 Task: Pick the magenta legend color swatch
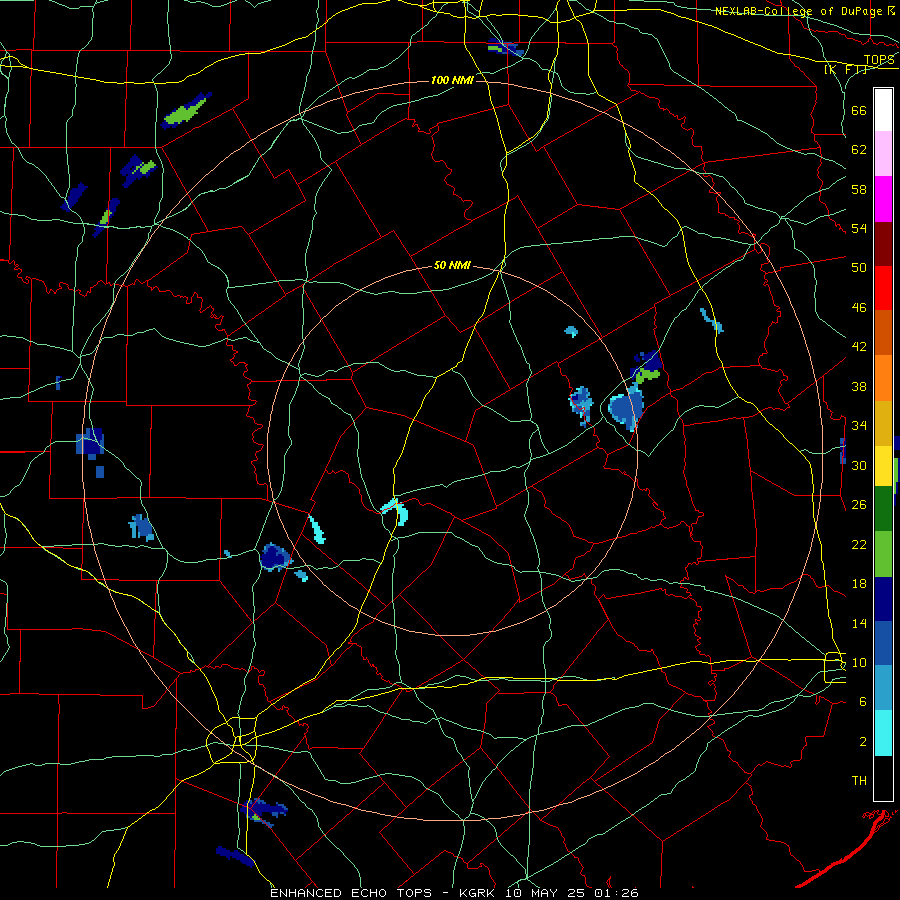(x=883, y=199)
